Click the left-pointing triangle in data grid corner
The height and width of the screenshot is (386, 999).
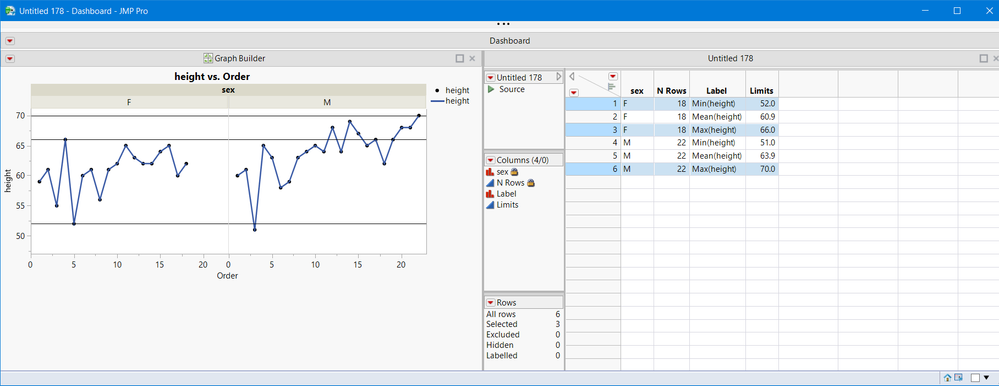pos(571,76)
